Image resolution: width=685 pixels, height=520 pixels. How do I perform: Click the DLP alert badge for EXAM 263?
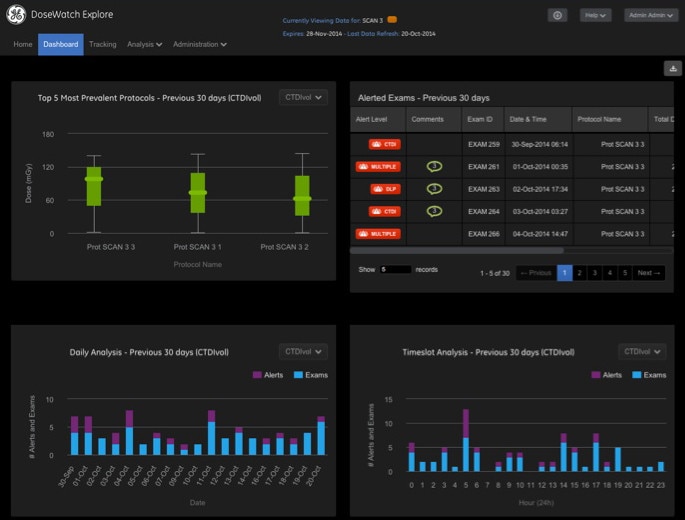coord(385,189)
